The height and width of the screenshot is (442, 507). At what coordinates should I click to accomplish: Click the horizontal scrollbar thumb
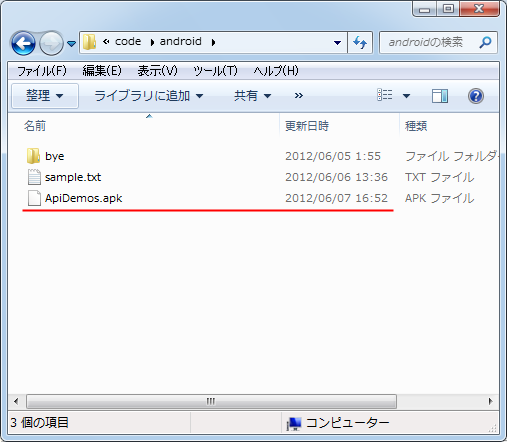(x=211, y=401)
